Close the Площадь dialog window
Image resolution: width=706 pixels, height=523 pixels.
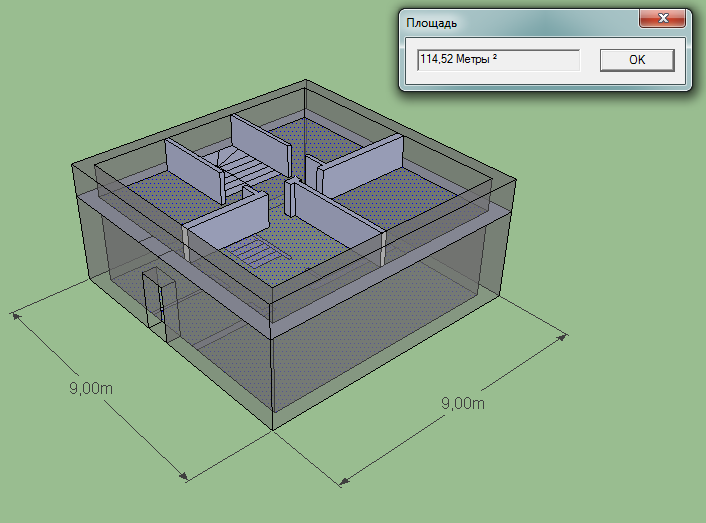663,18
